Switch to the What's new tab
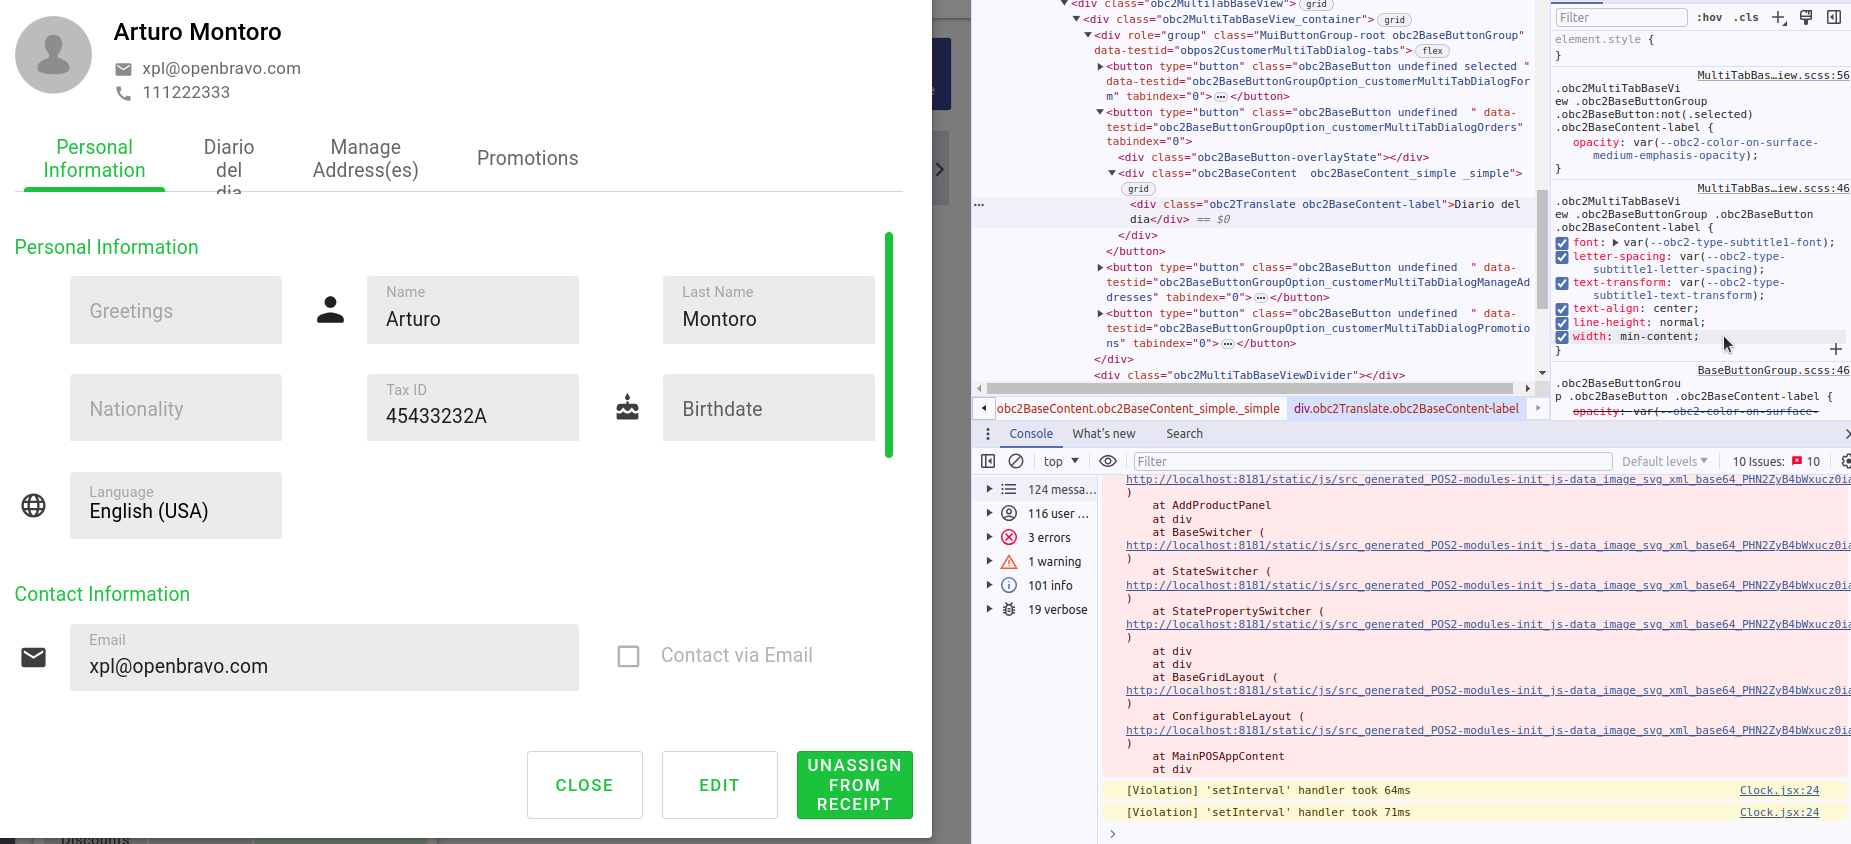1851x844 pixels. [1104, 434]
